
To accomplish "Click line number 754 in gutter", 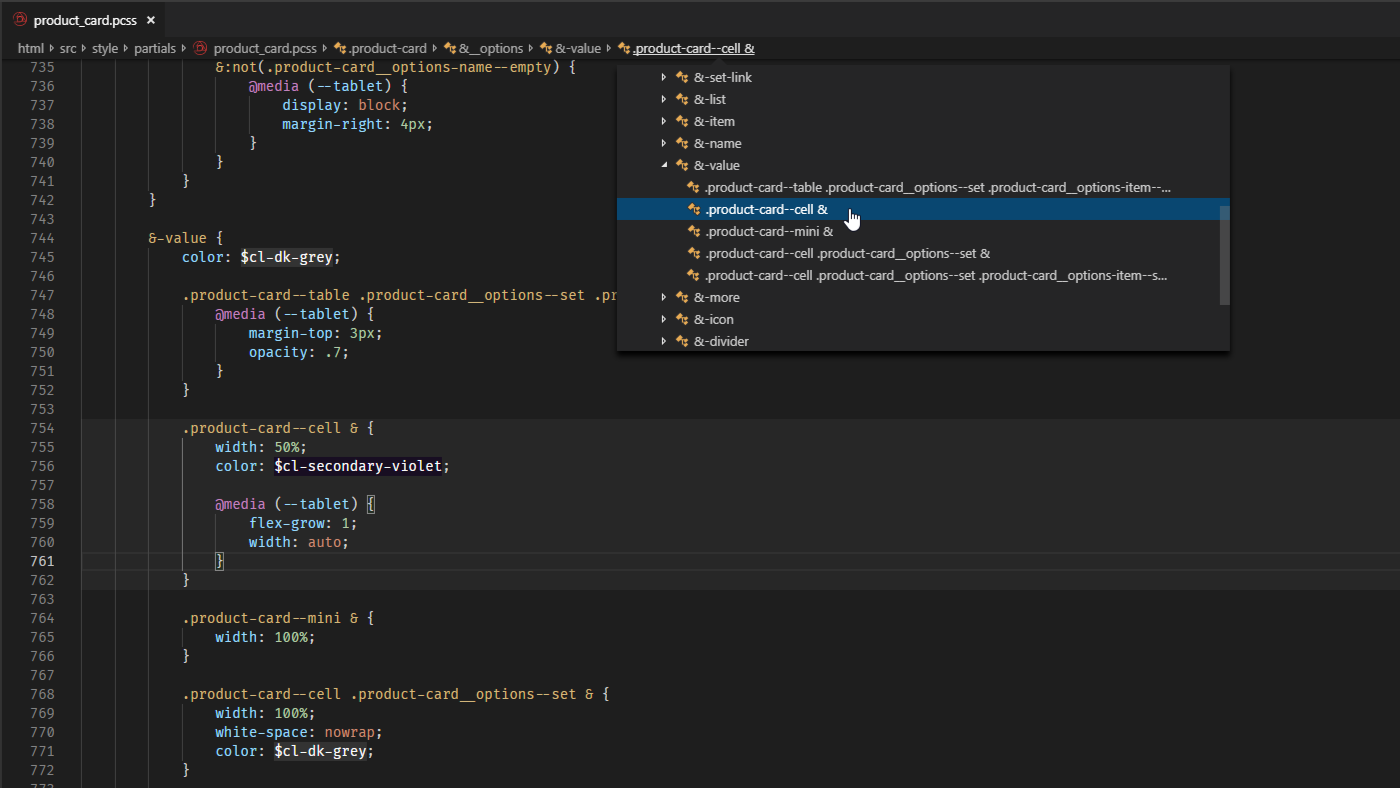I will 43,428.
